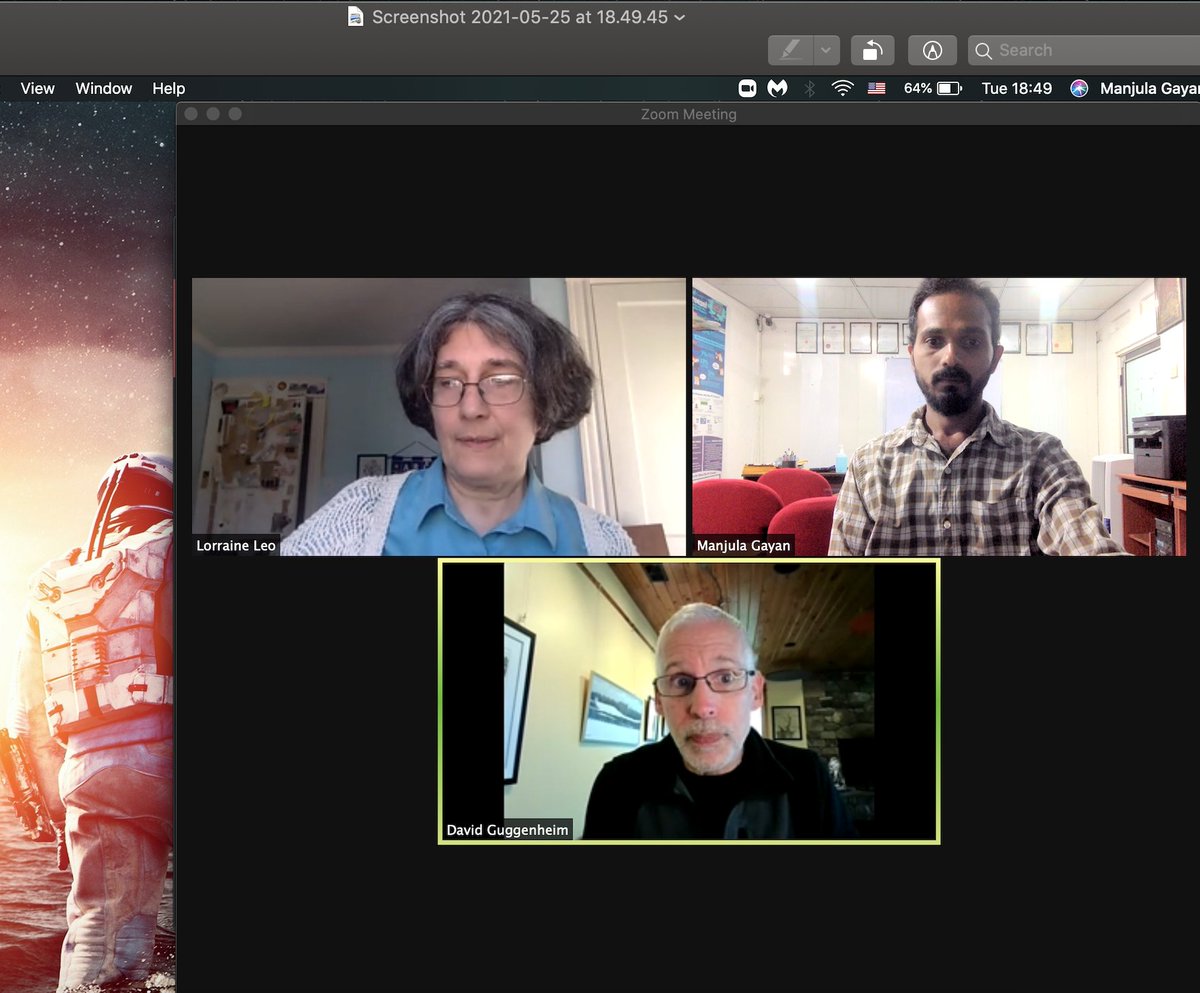The width and height of the screenshot is (1200, 993).
Task: Click the Siri icon in the menu bar
Action: 1079,88
